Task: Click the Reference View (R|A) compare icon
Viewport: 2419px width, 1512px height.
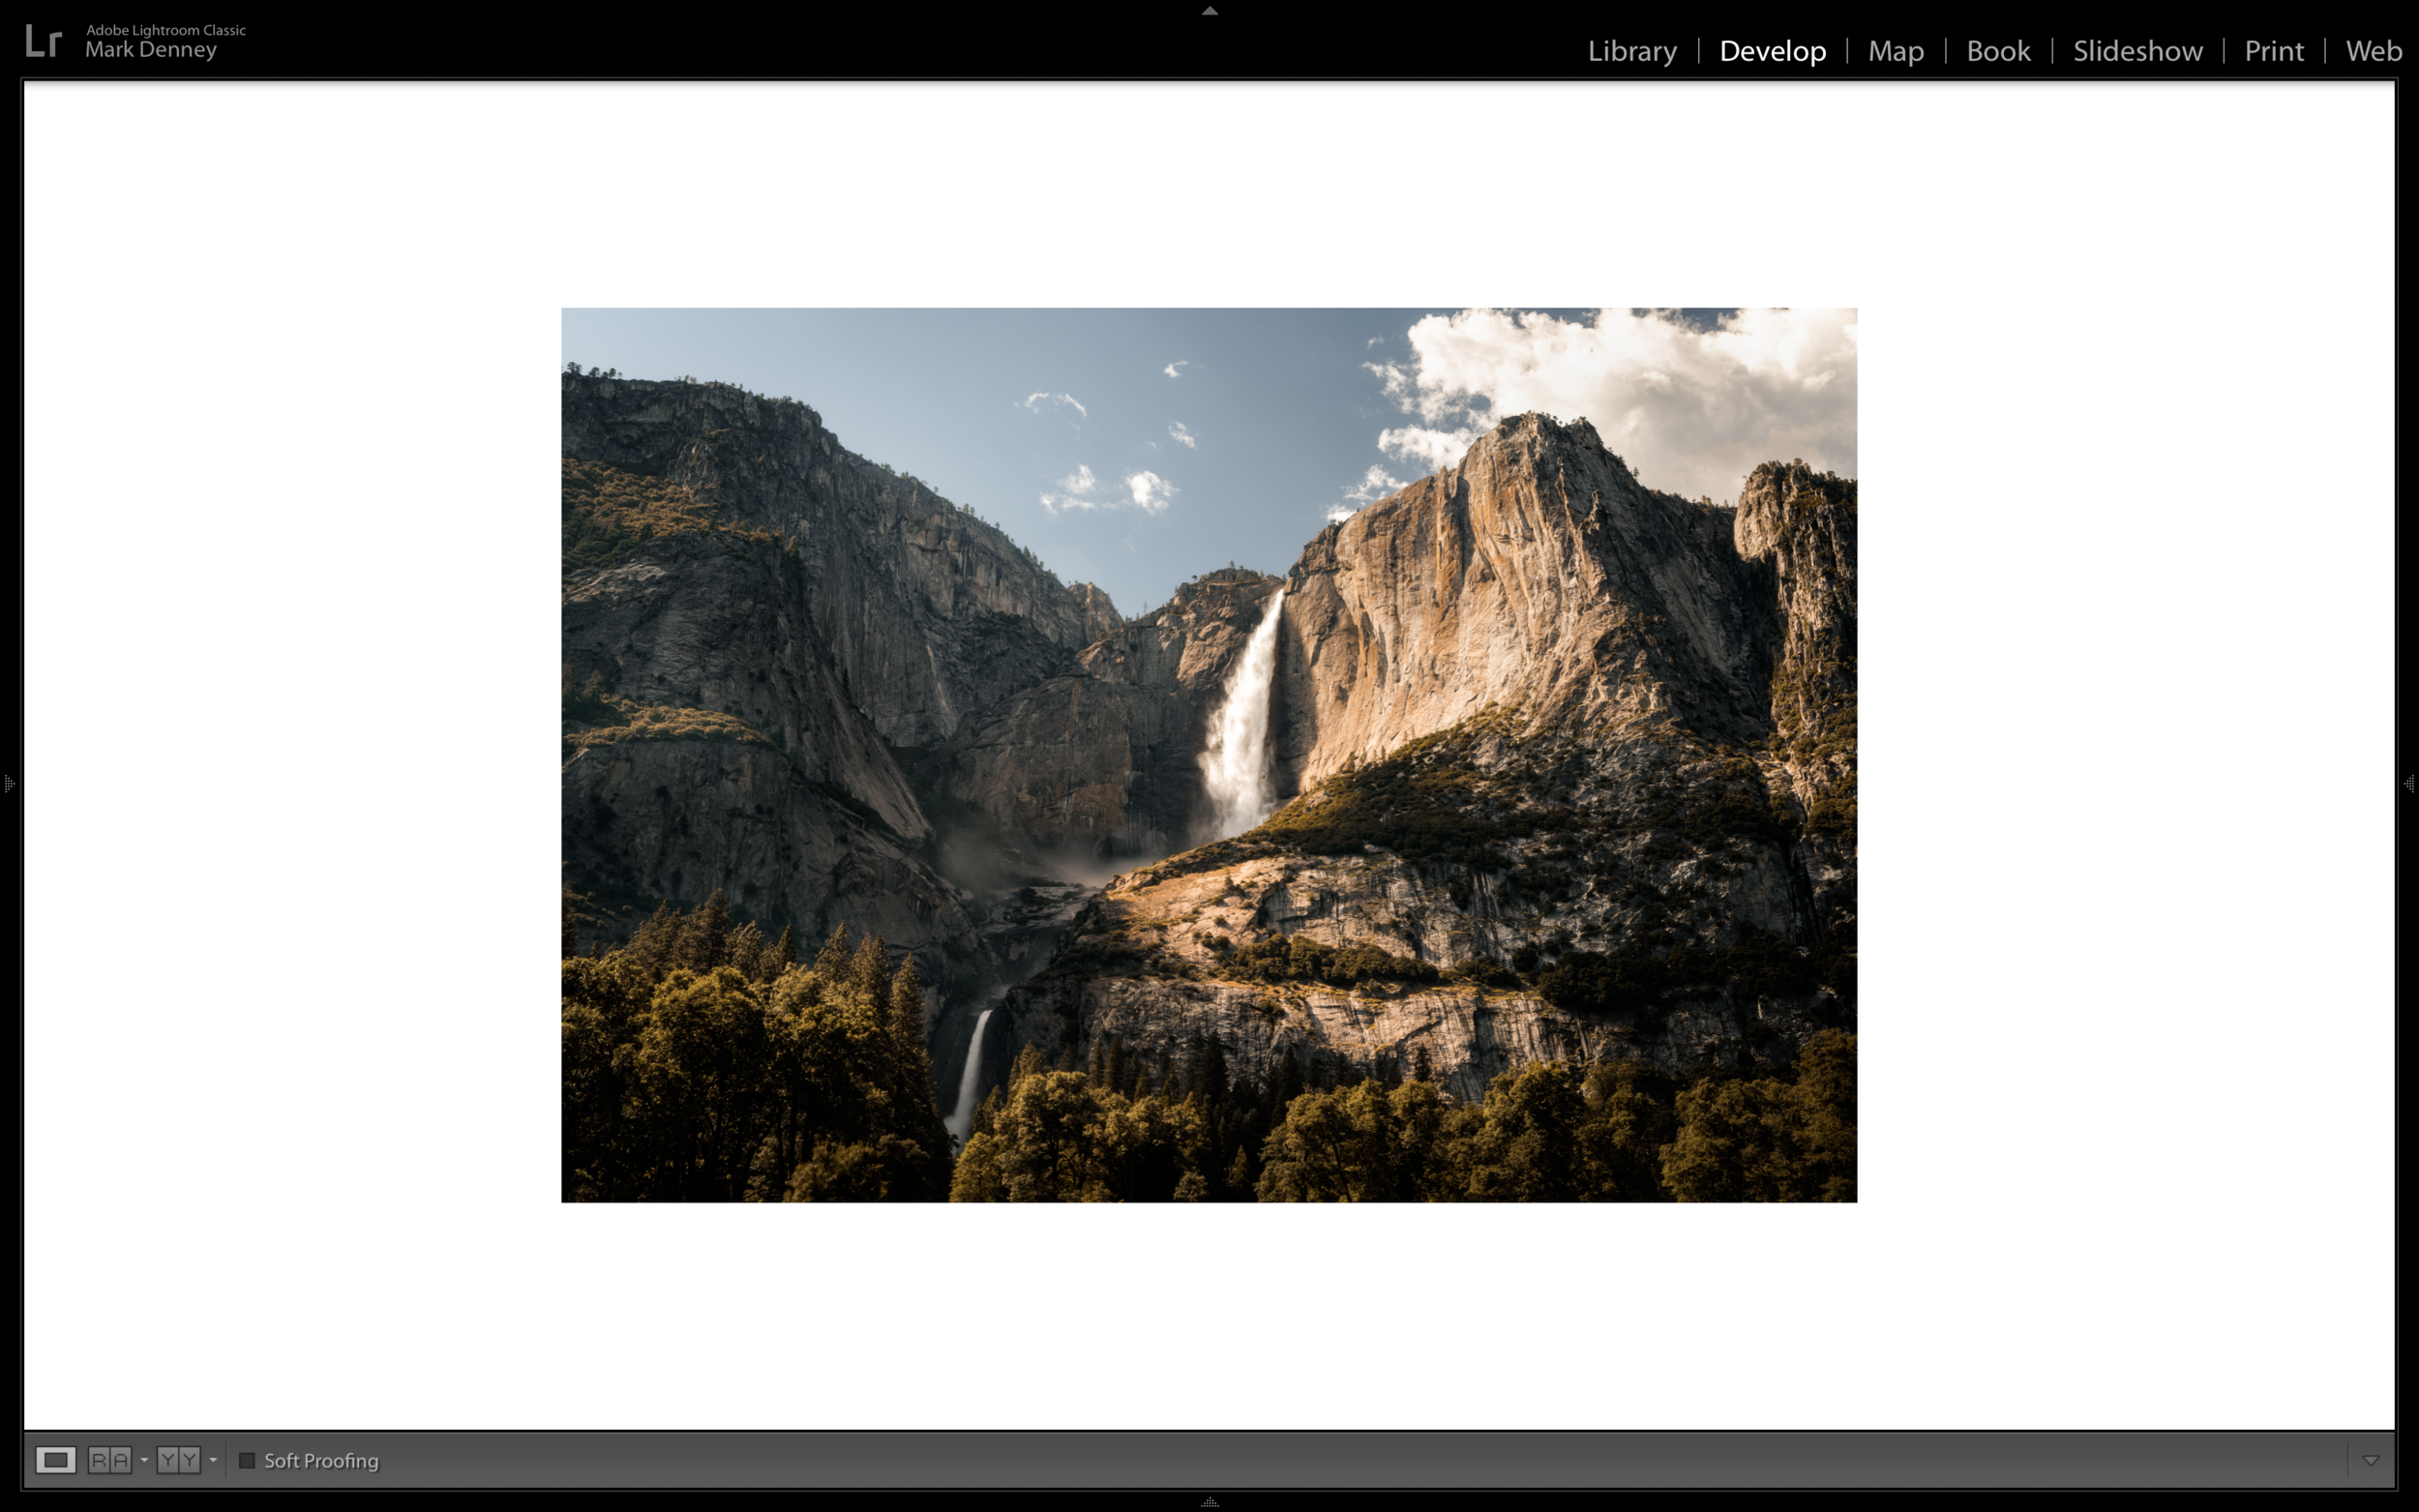Action: [110, 1460]
